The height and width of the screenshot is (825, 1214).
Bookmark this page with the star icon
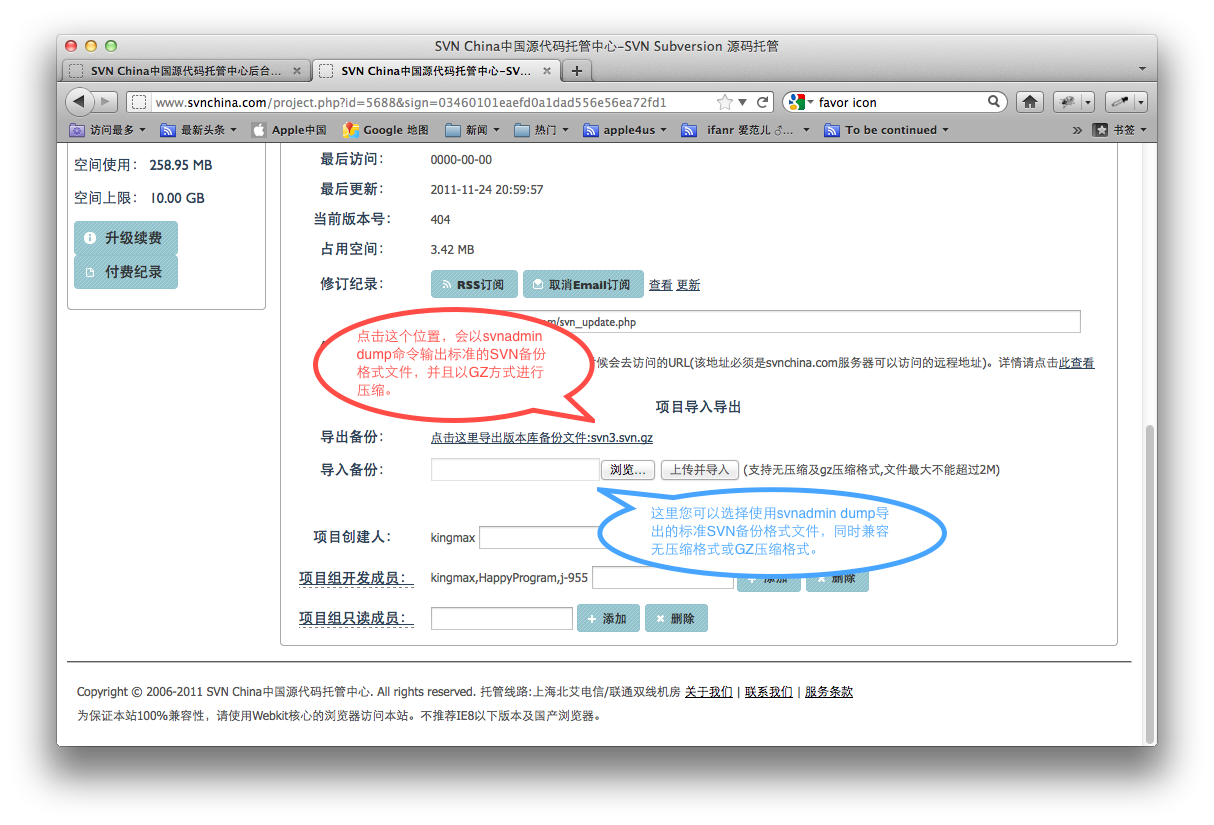click(x=725, y=102)
